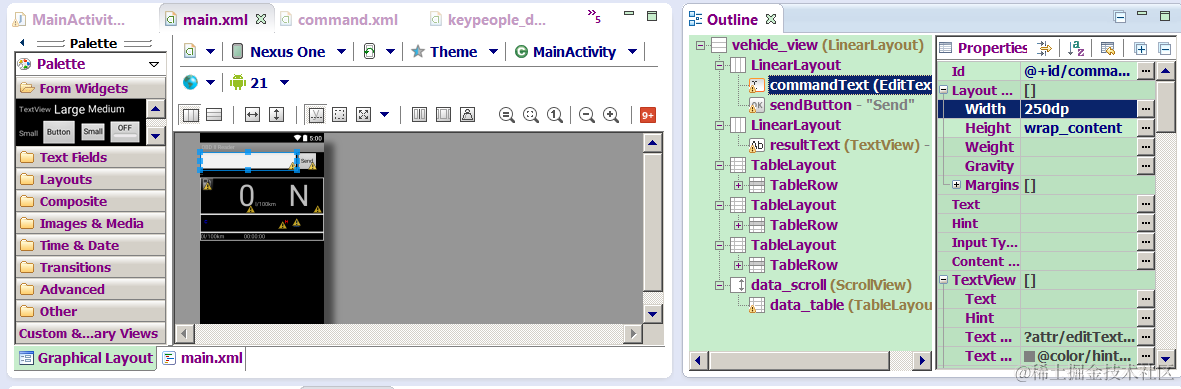Zoom in the layout canvas
1181x389 pixels.
point(611,115)
